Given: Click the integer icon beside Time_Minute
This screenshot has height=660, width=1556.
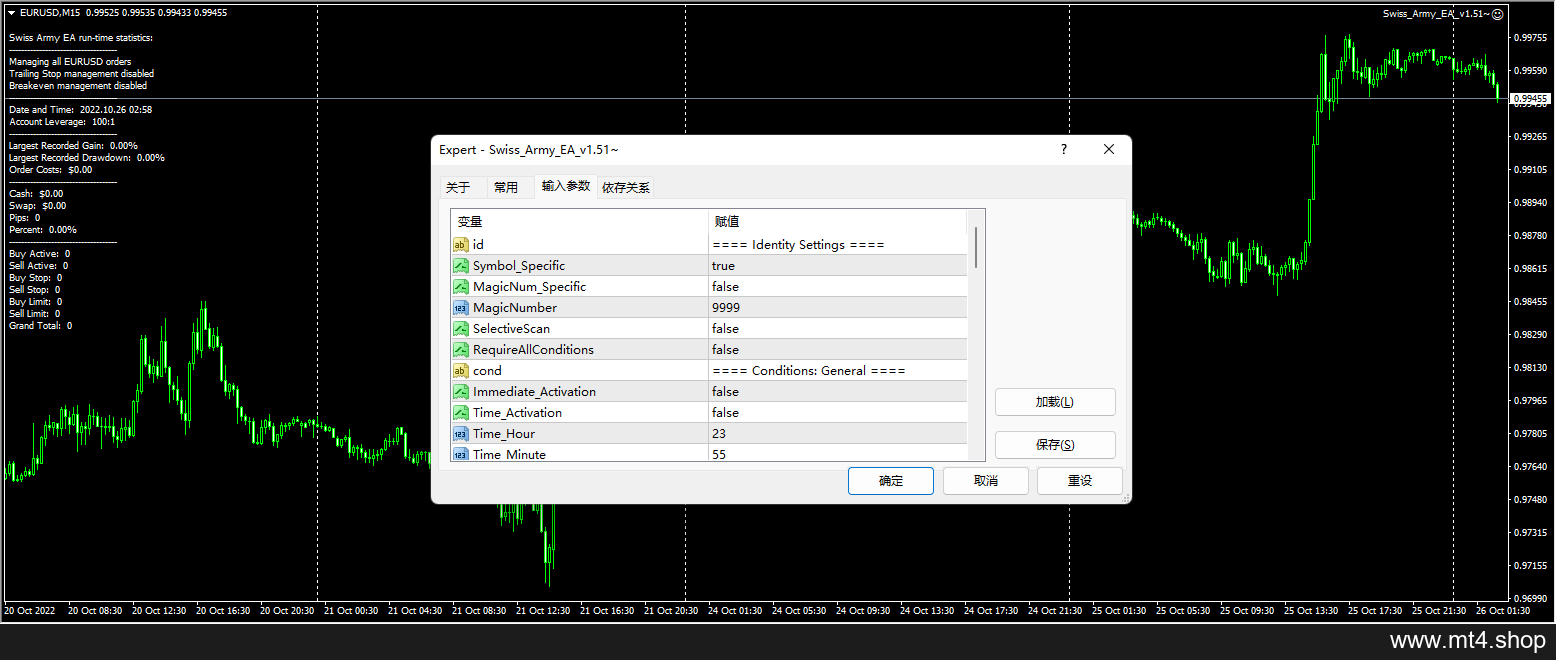Looking at the screenshot, I should tap(461, 454).
